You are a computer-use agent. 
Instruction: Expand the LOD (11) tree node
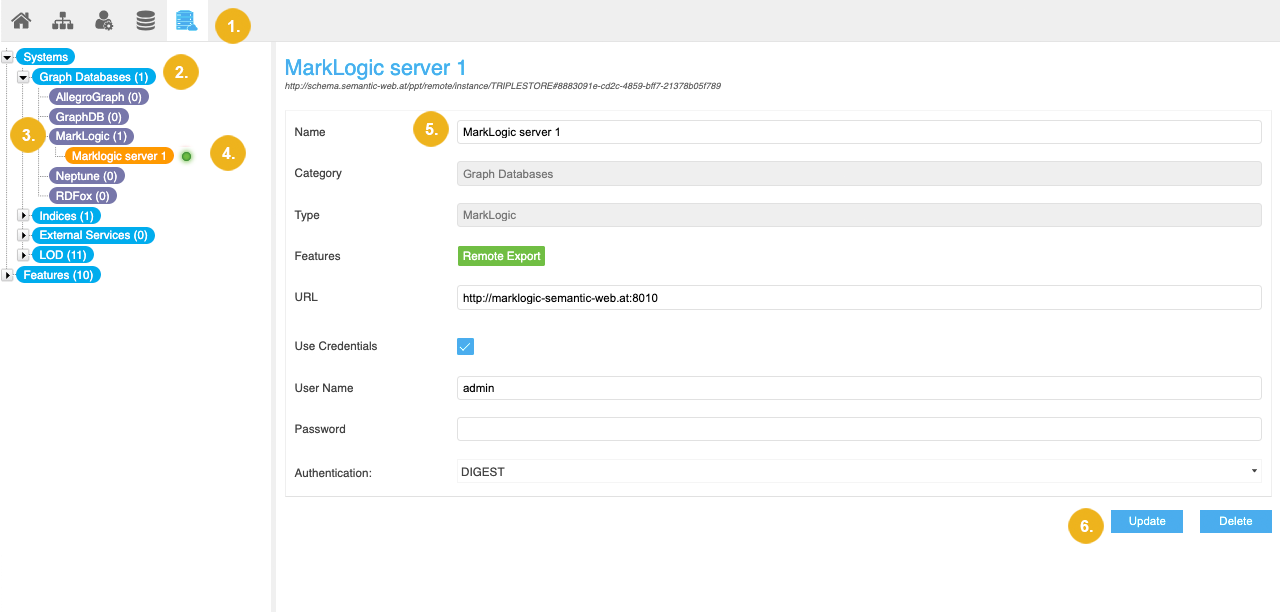pos(23,255)
